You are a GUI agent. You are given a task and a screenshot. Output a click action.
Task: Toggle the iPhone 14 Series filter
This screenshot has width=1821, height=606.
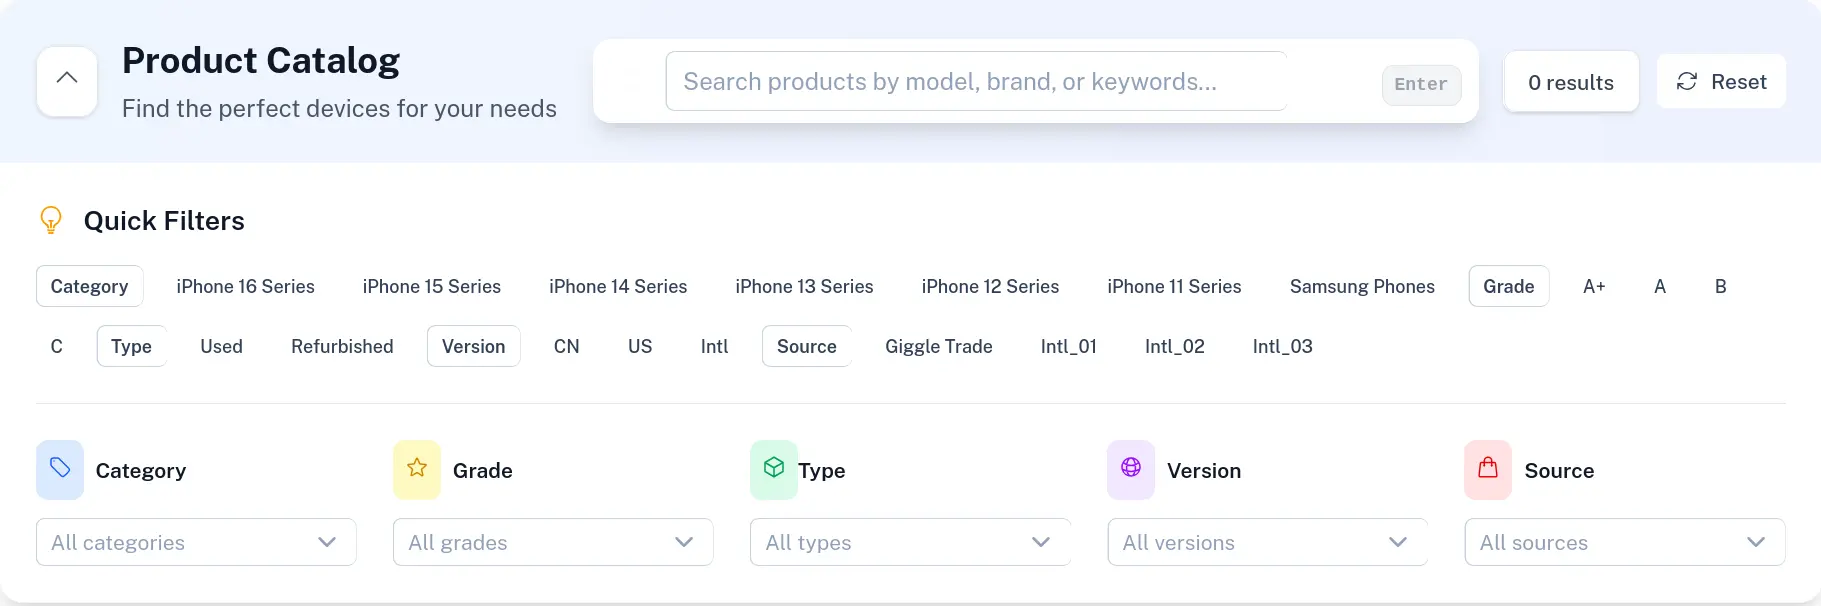pyautogui.click(x=618, y=286)
